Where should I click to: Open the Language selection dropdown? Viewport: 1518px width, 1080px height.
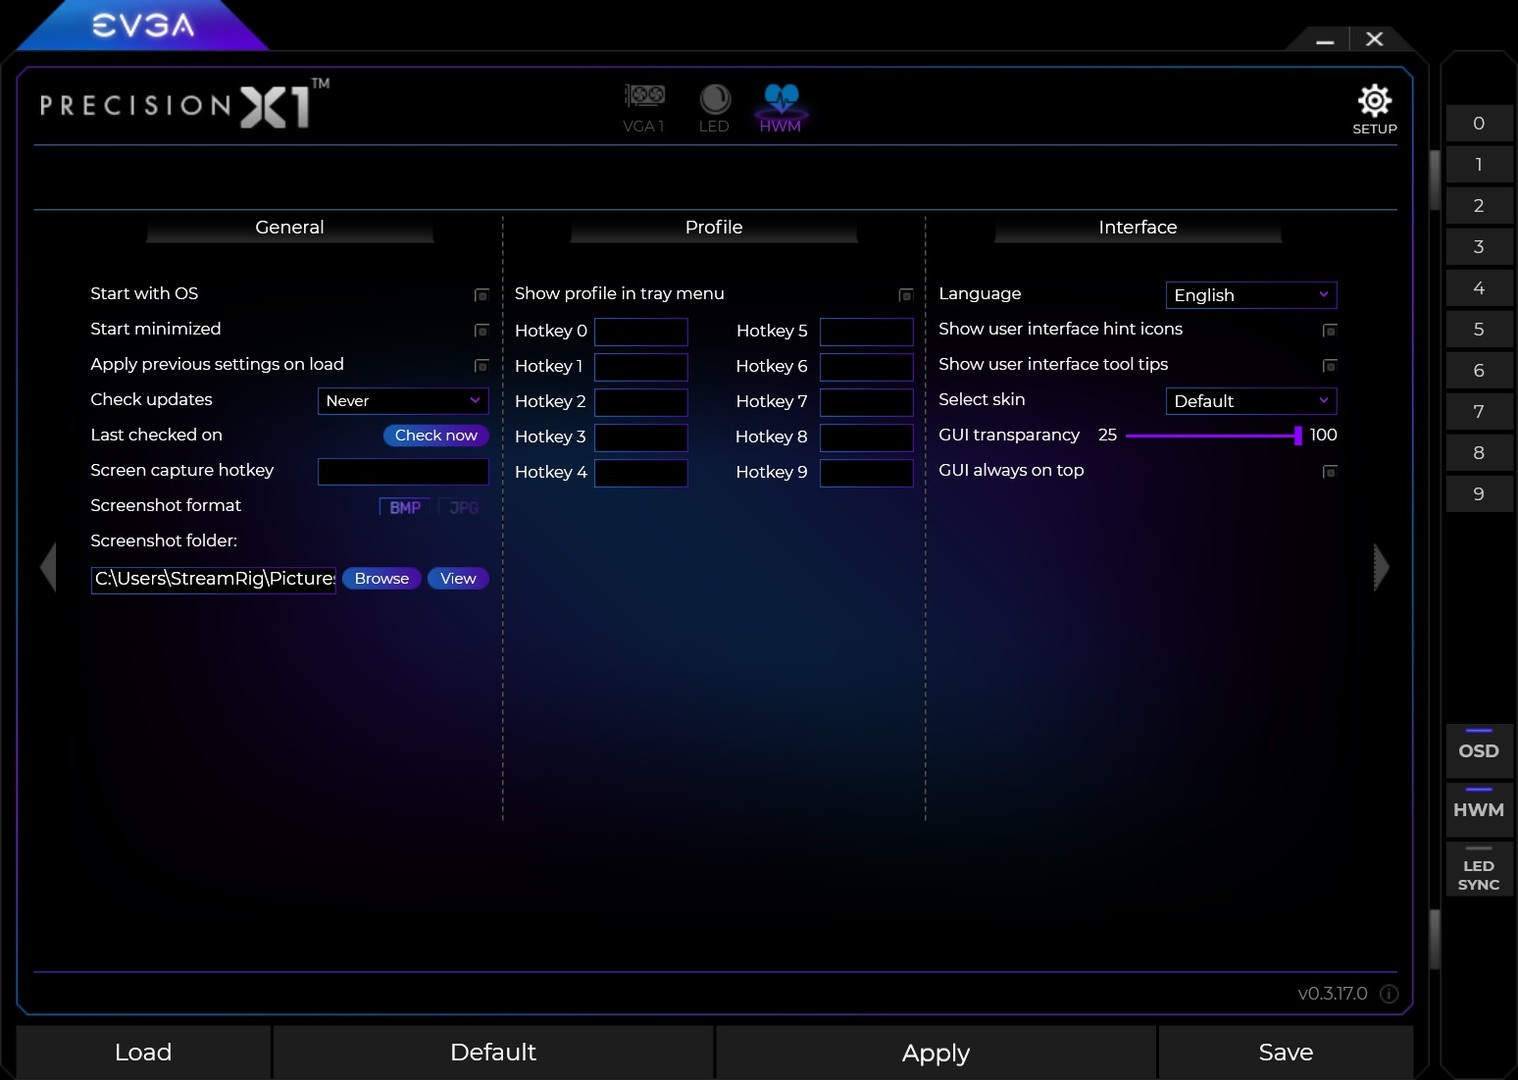tap(1251, 295)
